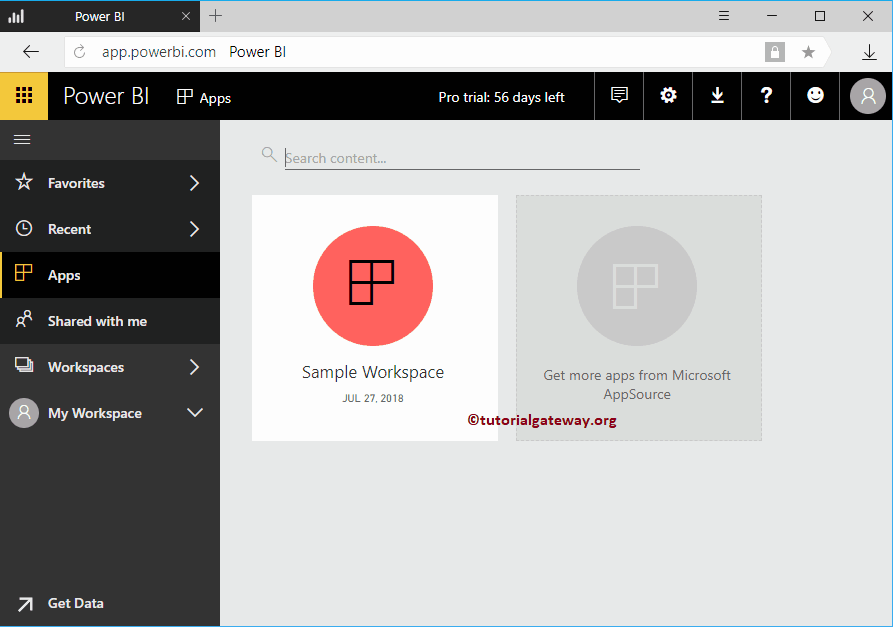The width and height of the screenshot is (893, 627).
Task: Click the JUL 27, 2018 date text
Action: (373, 399)
